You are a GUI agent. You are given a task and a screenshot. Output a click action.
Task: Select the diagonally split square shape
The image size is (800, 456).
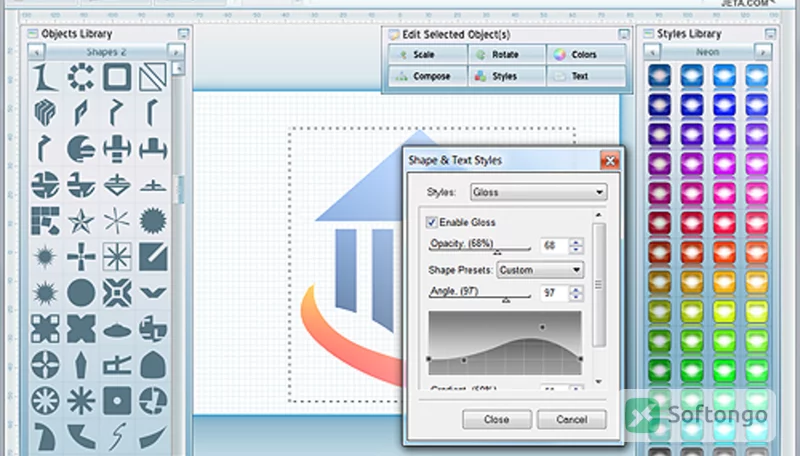coord(153,77)
